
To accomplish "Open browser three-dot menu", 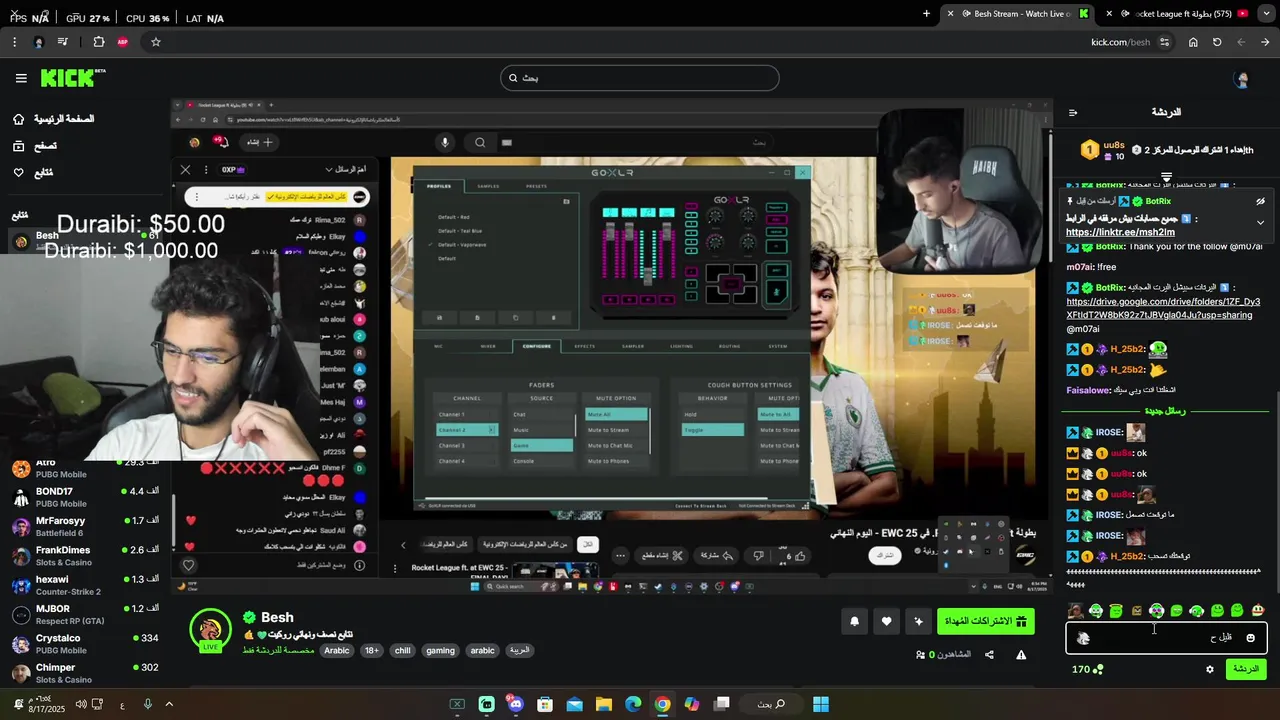I will [x=14, y=42].
